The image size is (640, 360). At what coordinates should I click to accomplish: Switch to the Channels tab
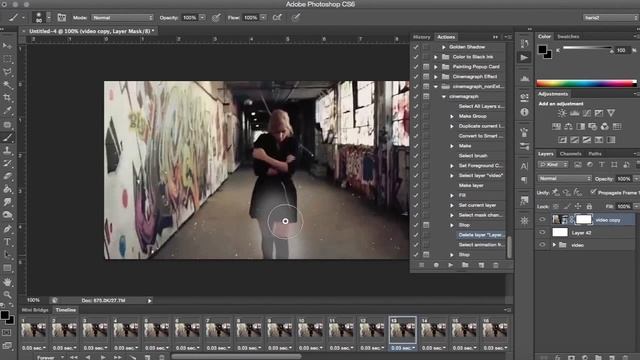click(x=570, y=154)
